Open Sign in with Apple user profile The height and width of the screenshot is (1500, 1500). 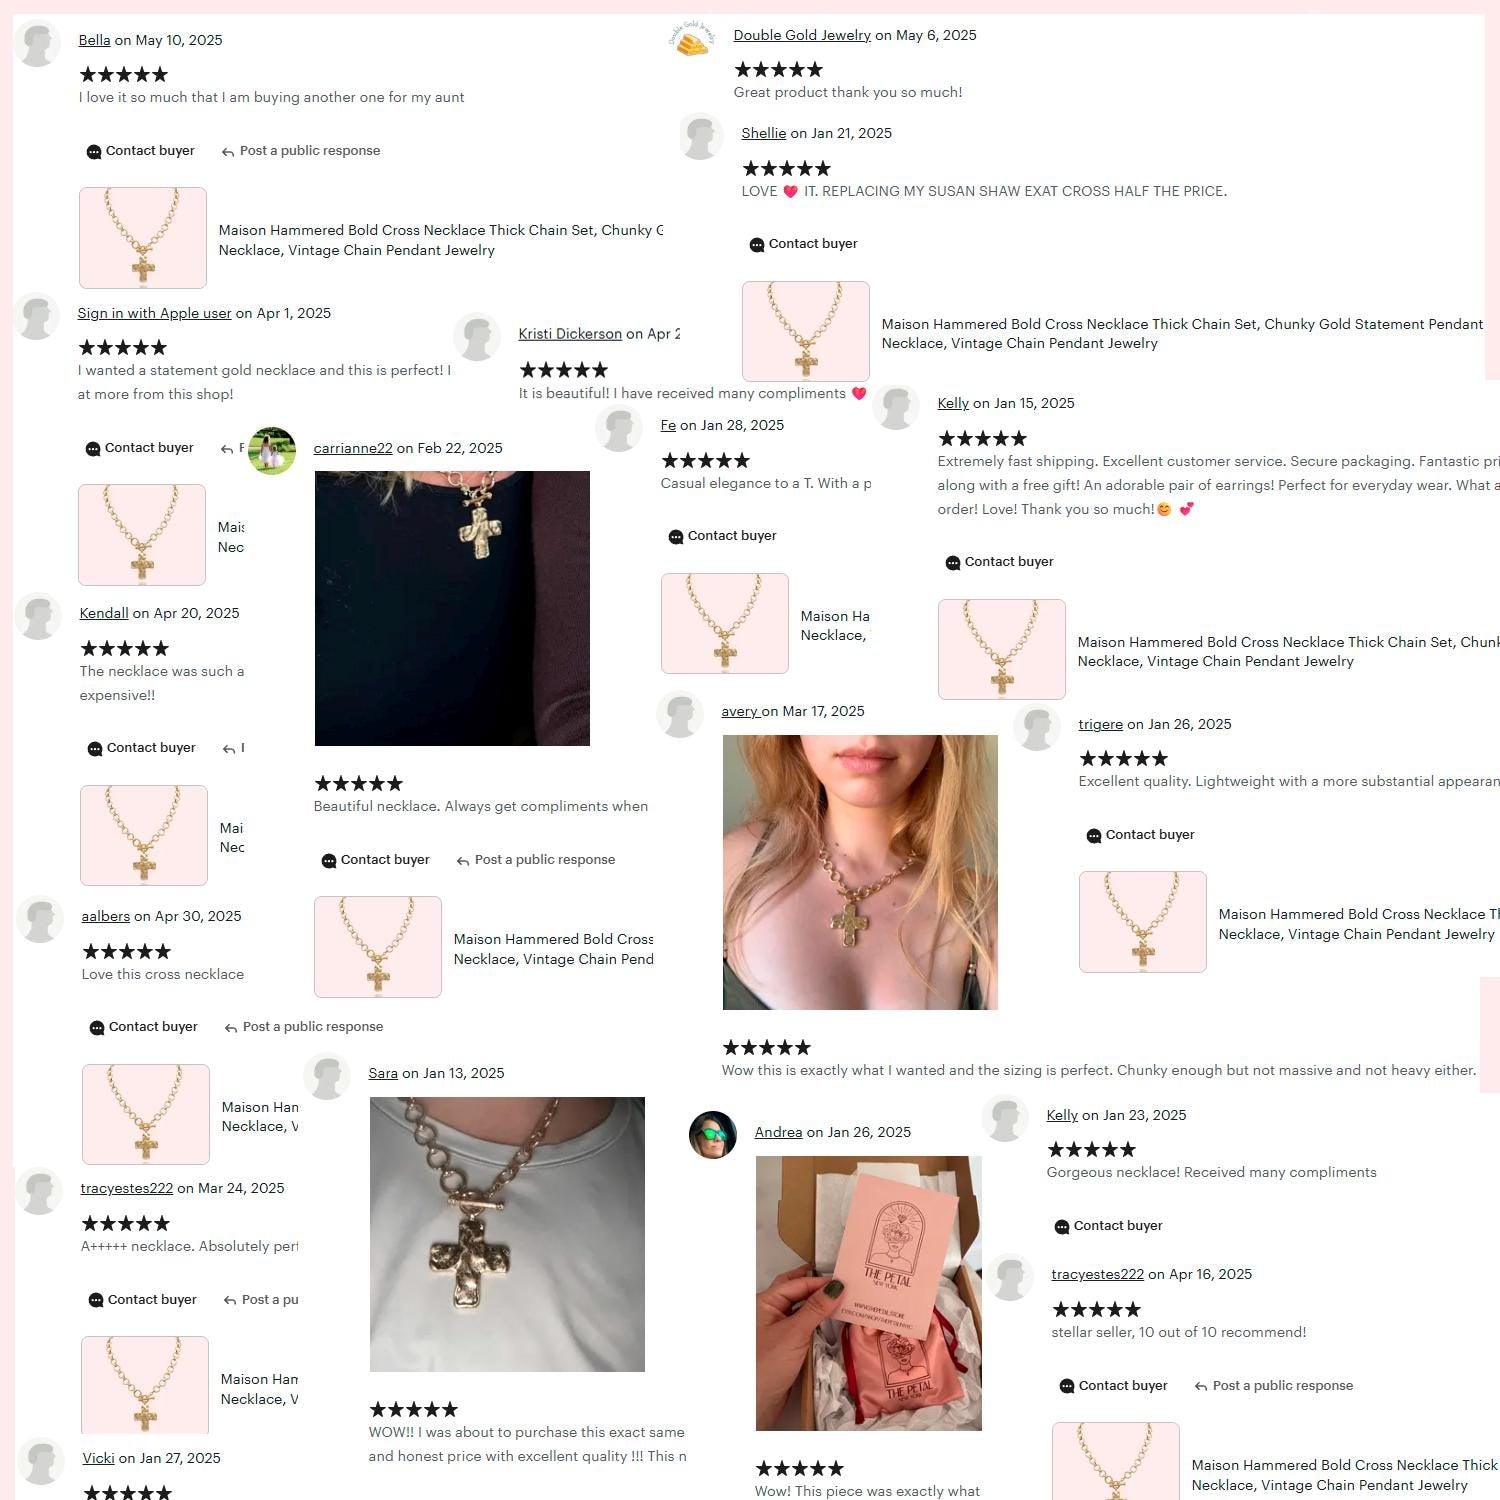154,313
